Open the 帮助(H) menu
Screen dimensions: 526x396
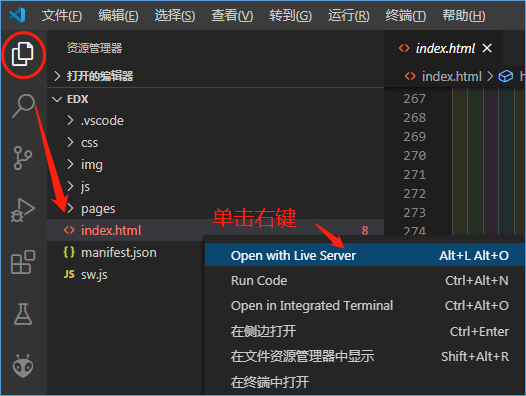pos(464,15)
